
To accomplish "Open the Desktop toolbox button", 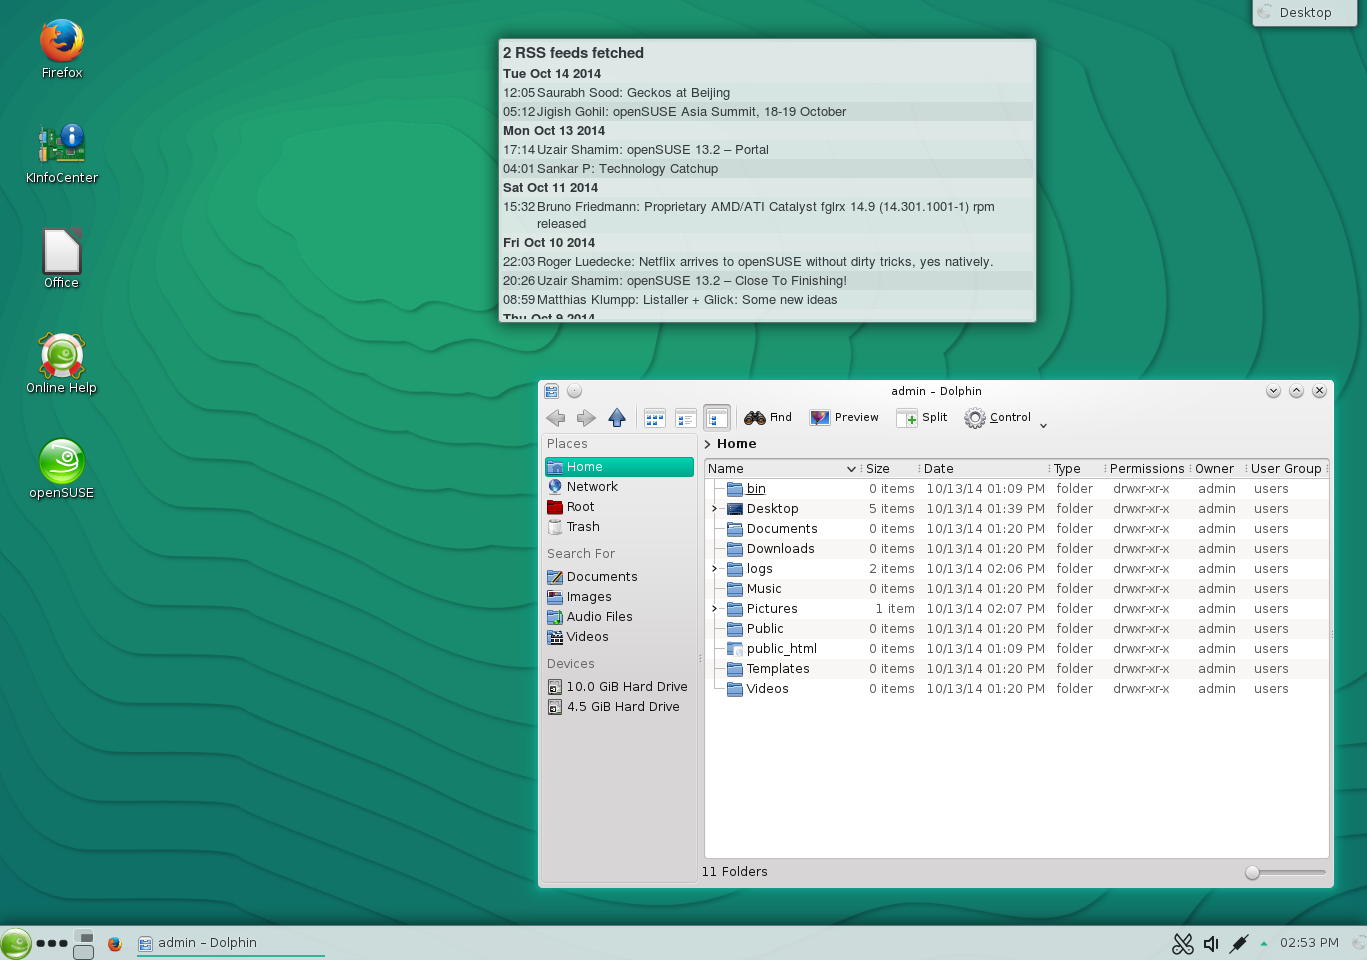I will point(1305,12).
